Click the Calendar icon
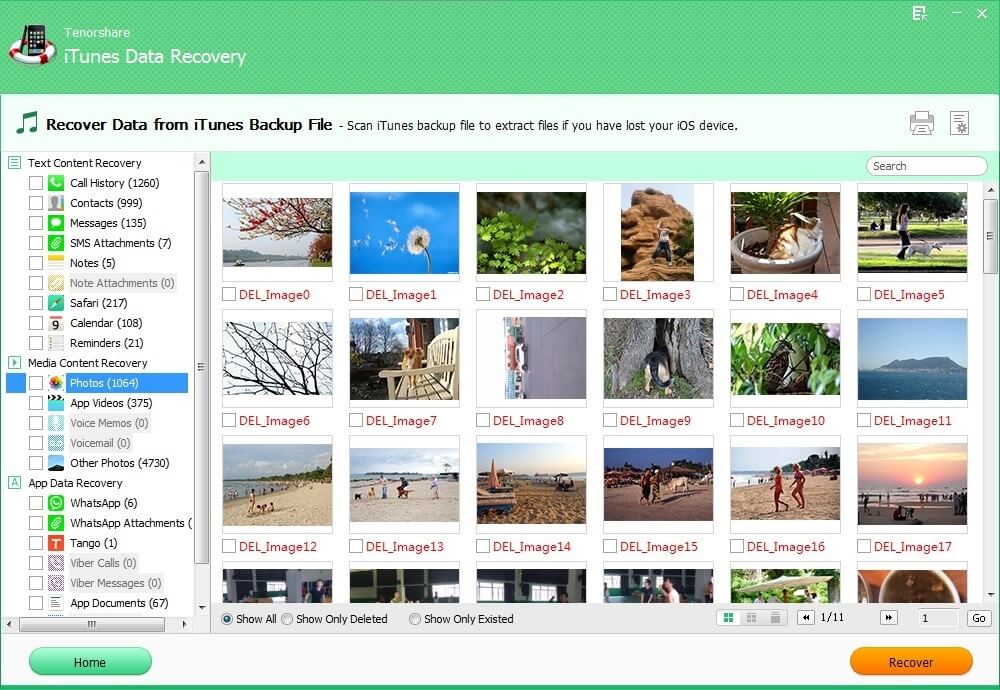 (x=56, y=323)
